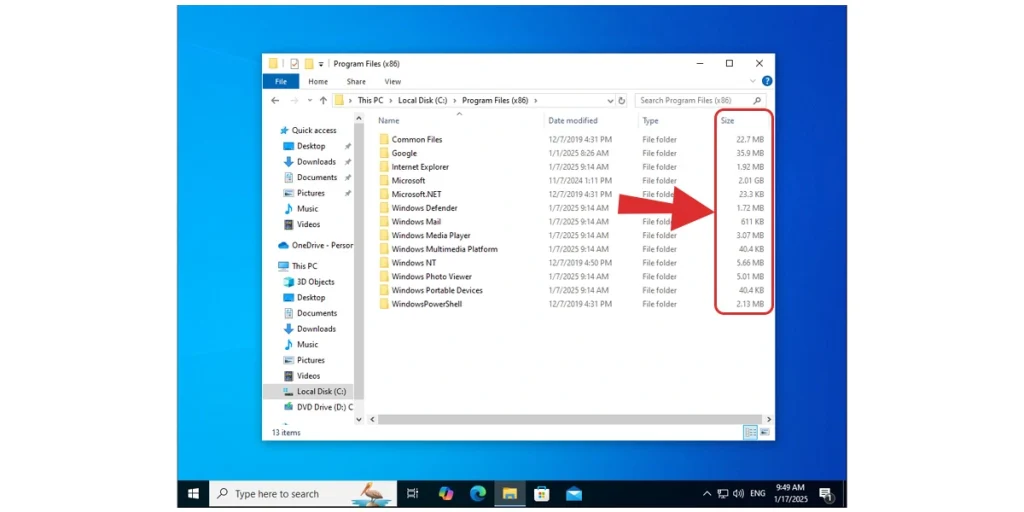Screen dimensions: 1024x512
Task: Click the Google folder icon
Action: point(384,153)
